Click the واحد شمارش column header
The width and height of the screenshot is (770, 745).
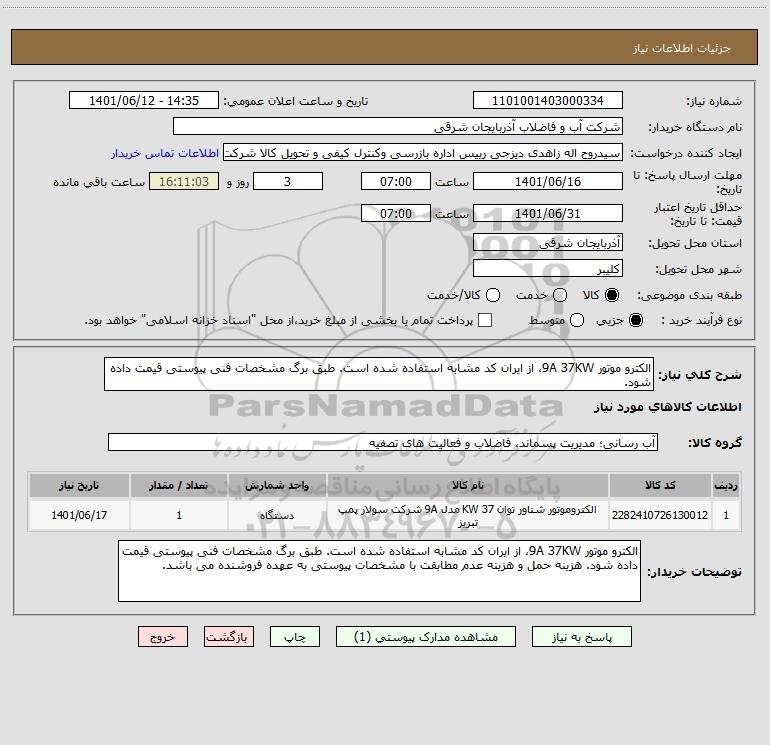(x=277, y=485)
